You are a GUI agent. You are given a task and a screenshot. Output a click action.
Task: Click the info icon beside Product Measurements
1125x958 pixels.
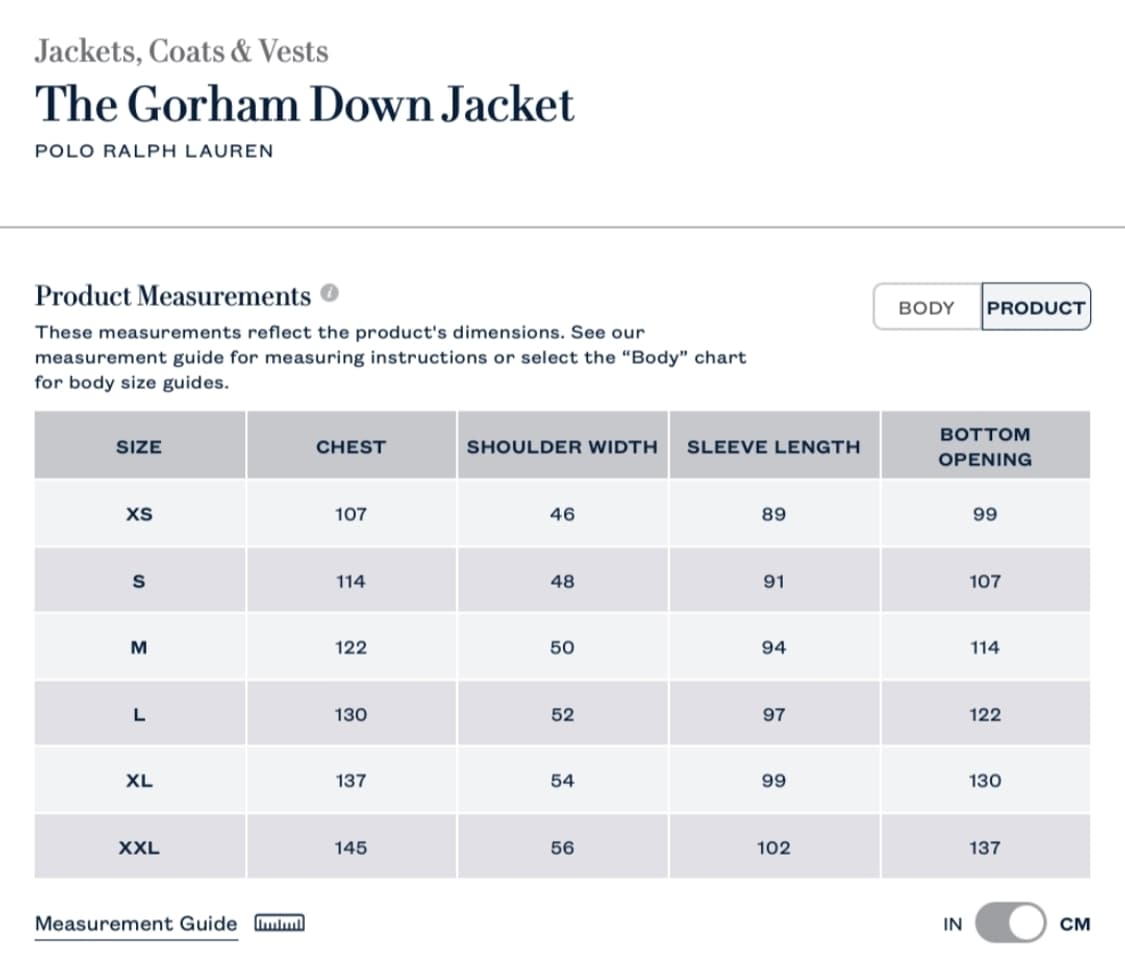[x=330, y=295]
